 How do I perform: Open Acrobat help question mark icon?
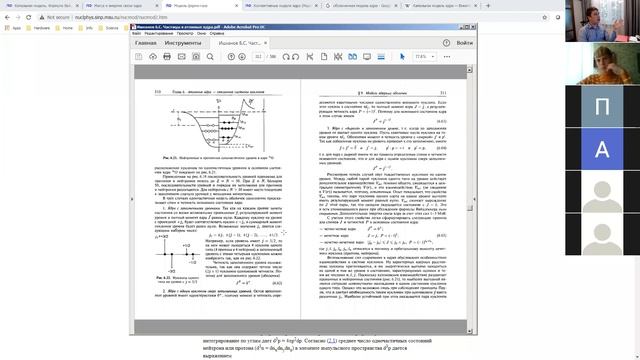447,43
